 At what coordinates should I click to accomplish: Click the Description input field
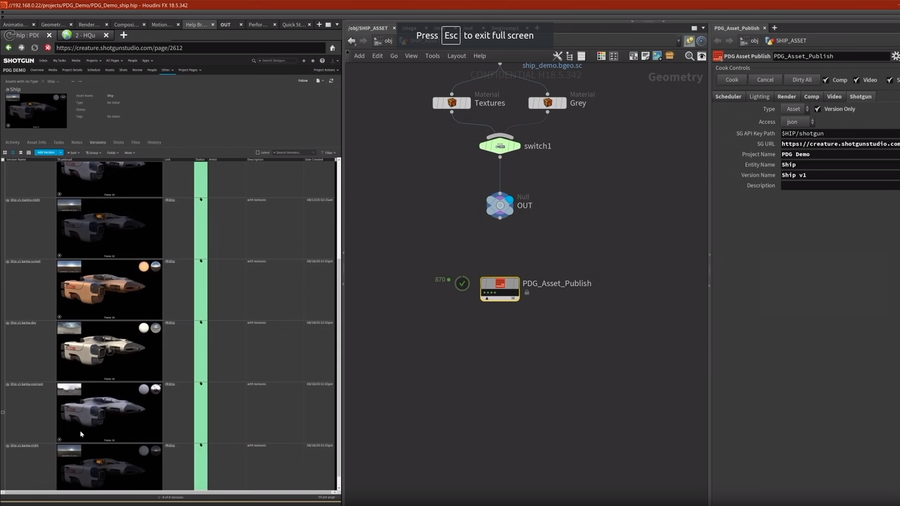[840, 186]
